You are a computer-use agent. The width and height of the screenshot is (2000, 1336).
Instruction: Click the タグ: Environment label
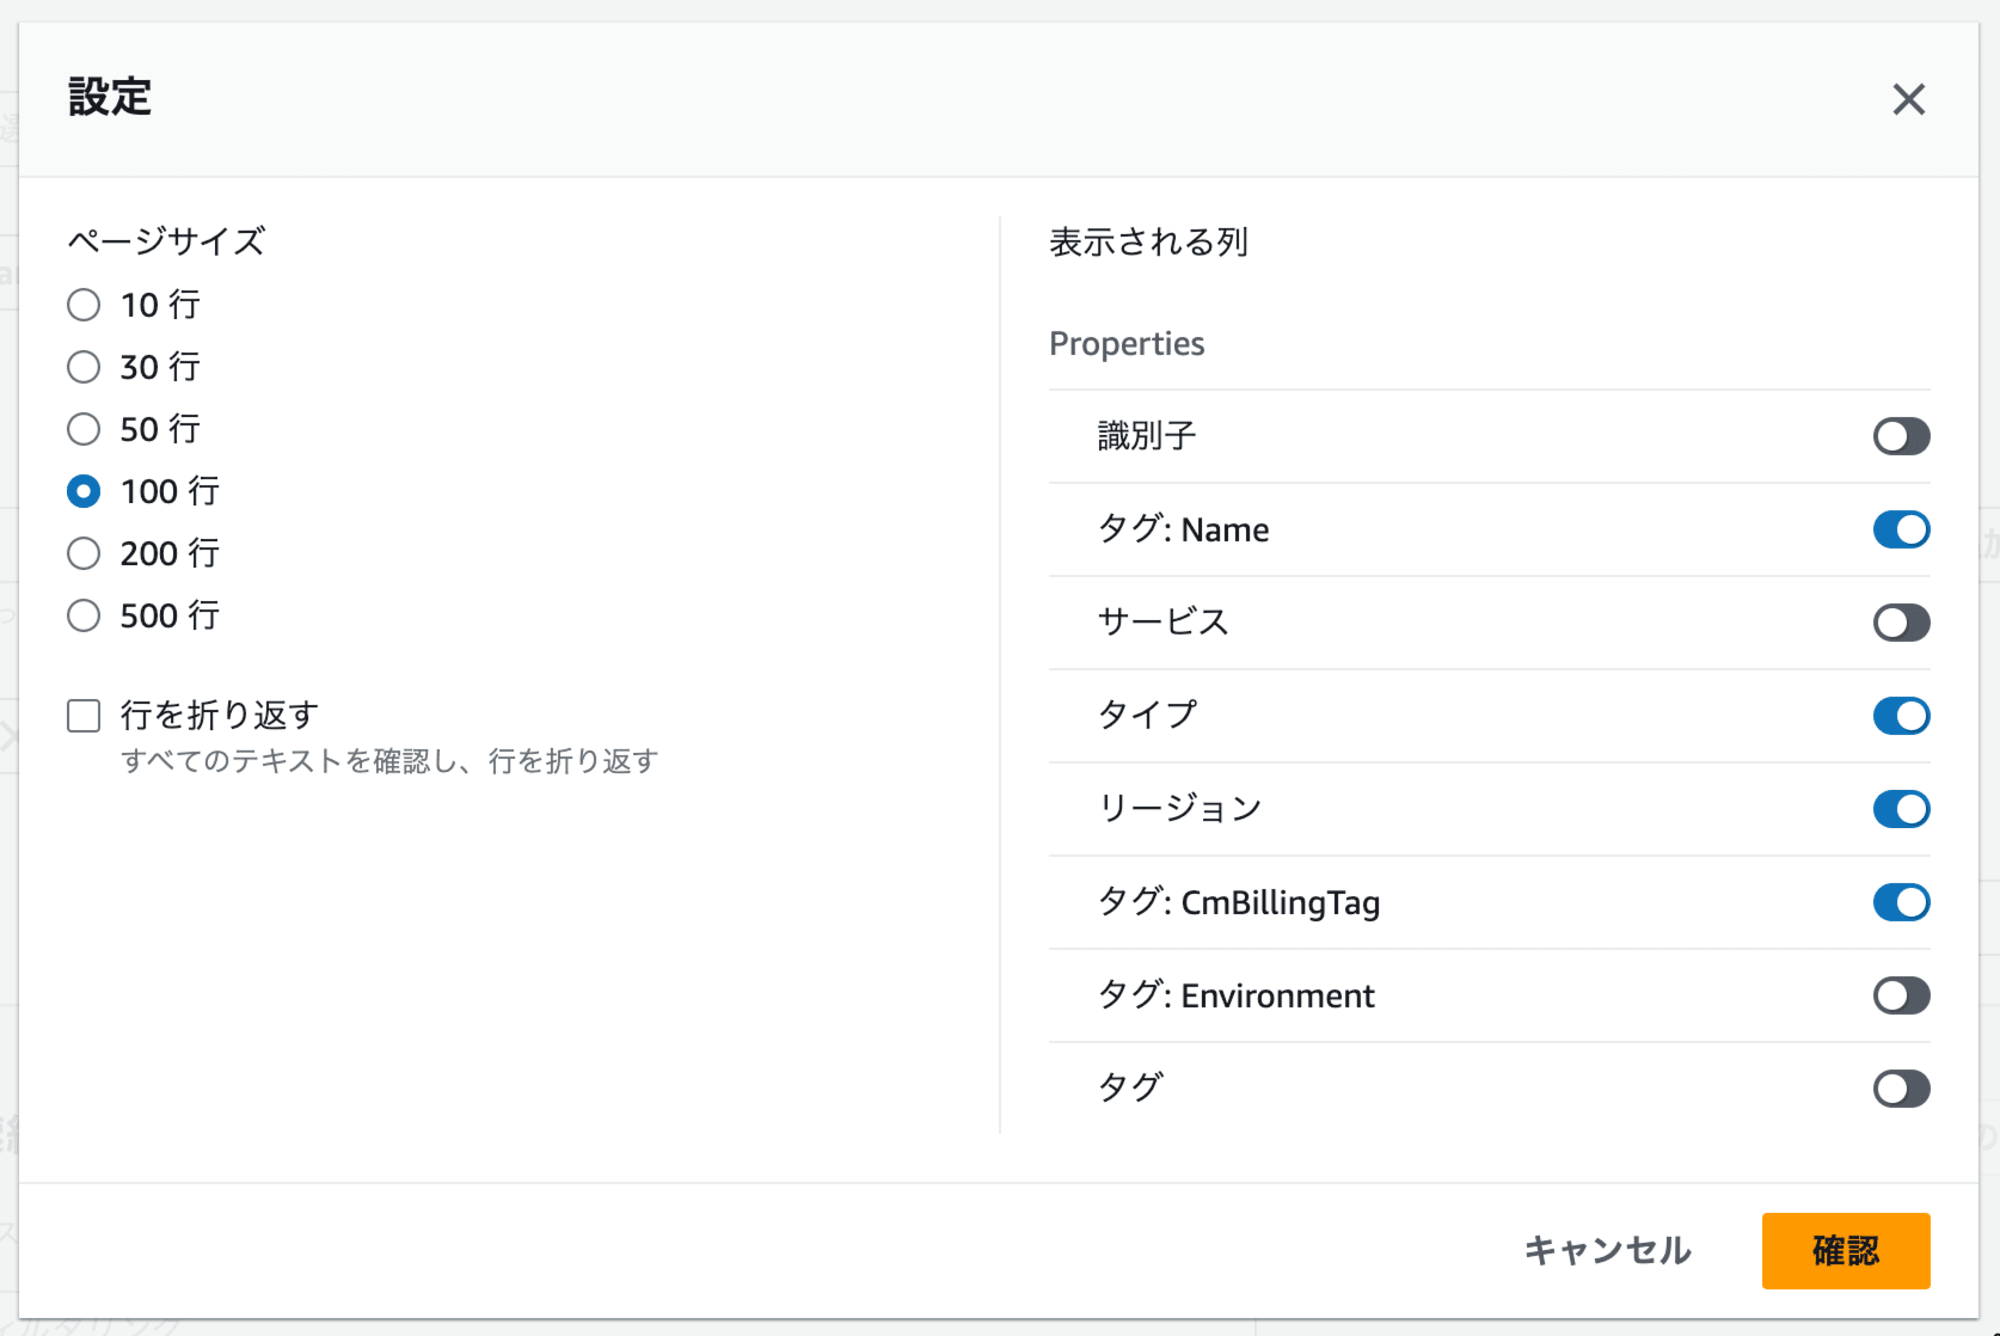click(1236, 995)
